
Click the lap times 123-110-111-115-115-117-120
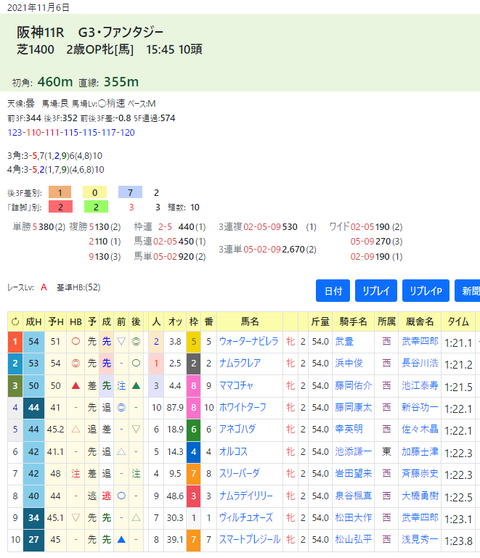[x=71, y=133]
